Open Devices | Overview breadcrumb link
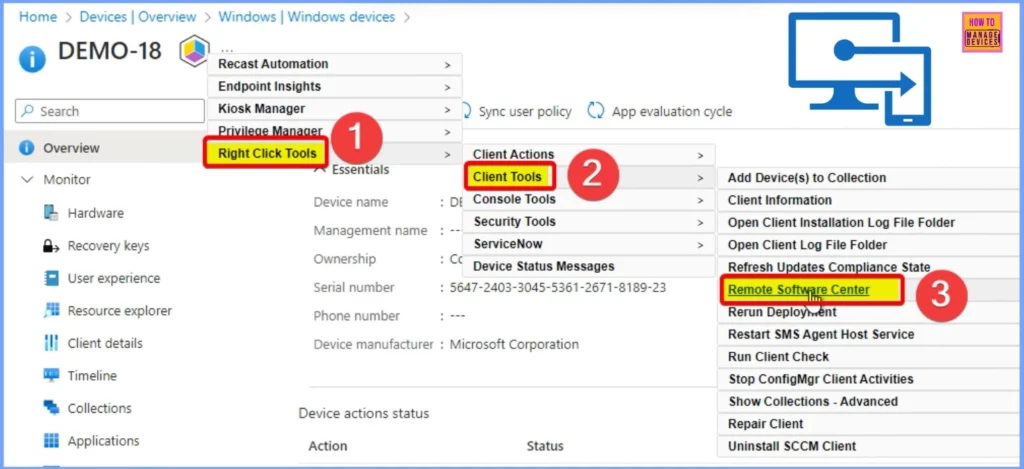The image size is (1024, 469). 138,17
